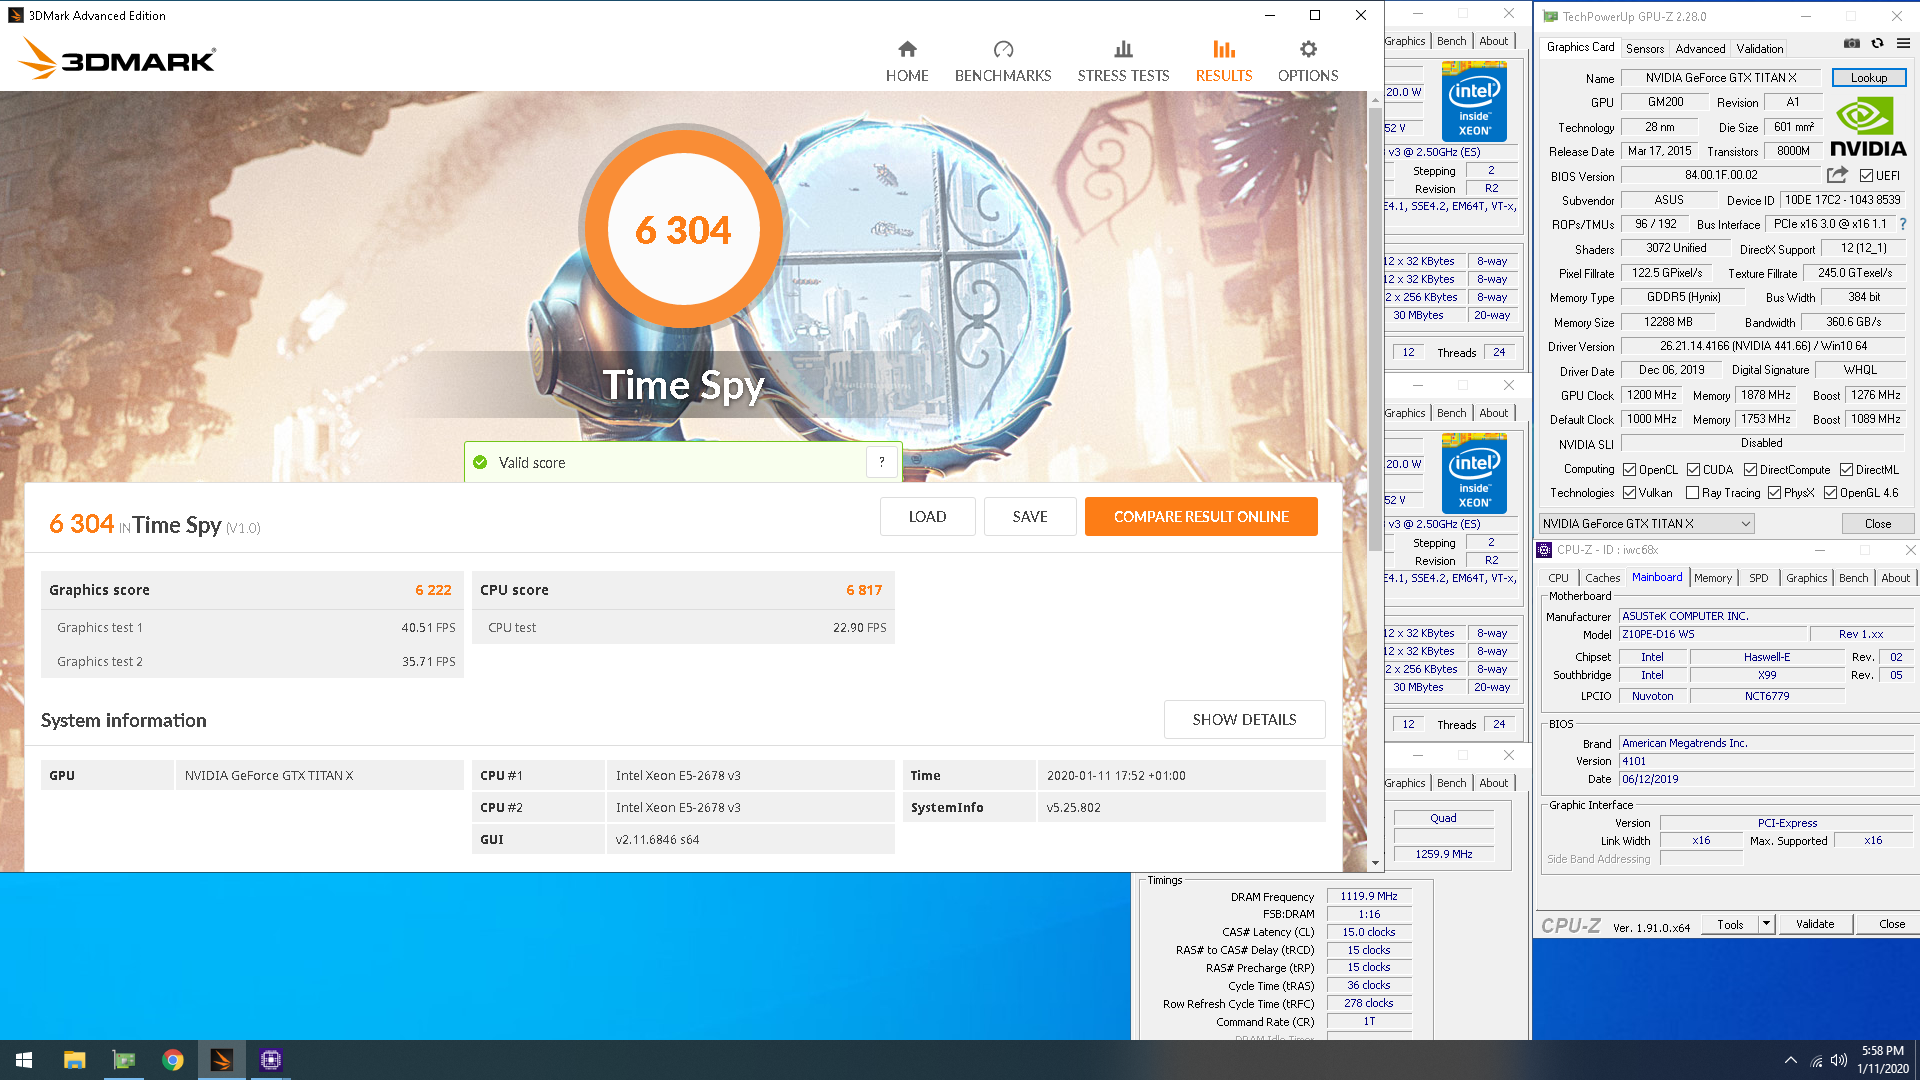This screenshot has width=1920, height=1080.
Task: Toggle the DirectML checkbox
Action: 1846,469
